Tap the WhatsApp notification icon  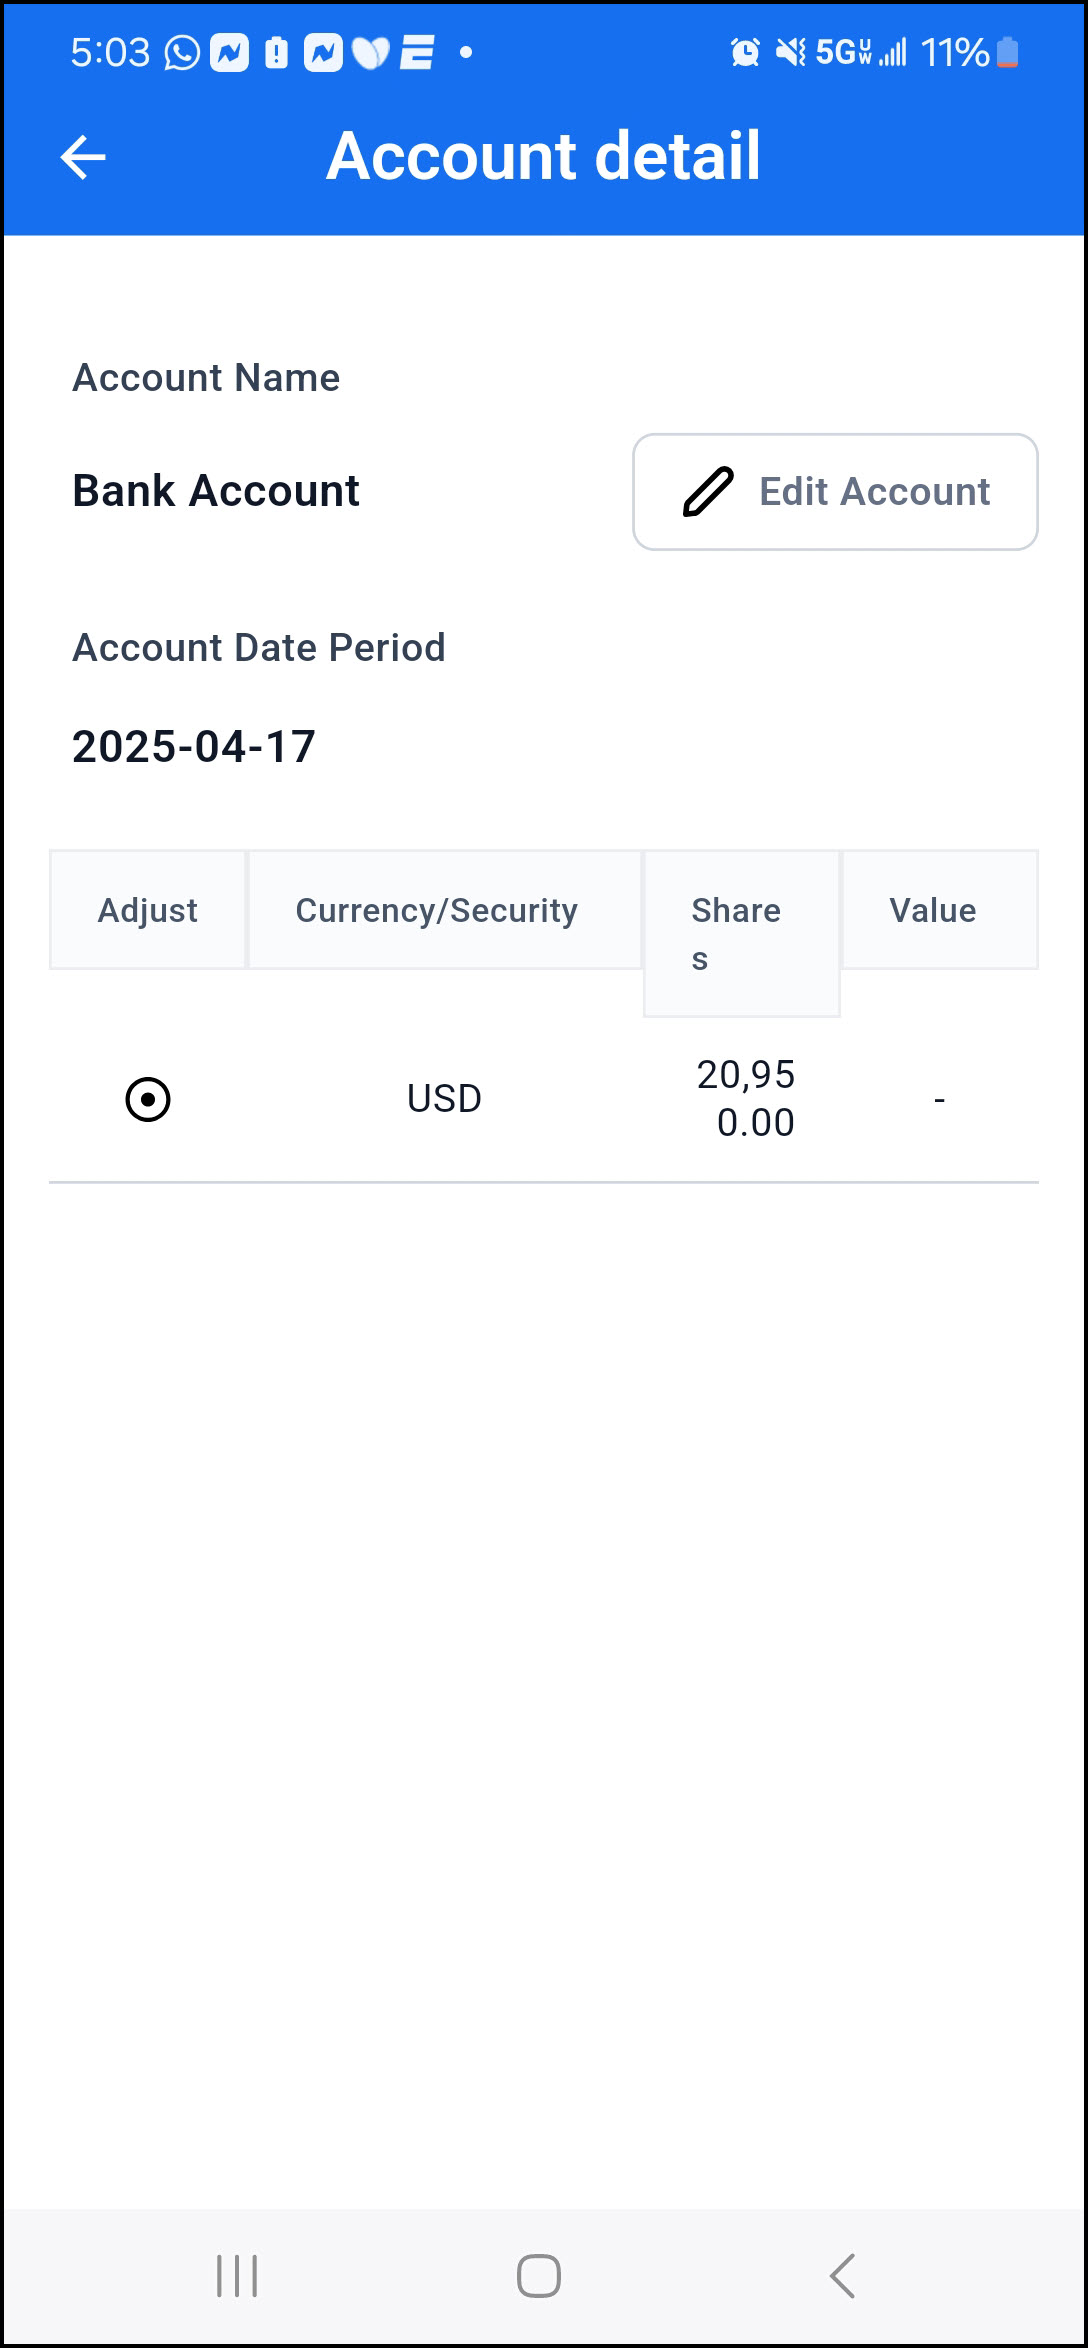[182, 52]
